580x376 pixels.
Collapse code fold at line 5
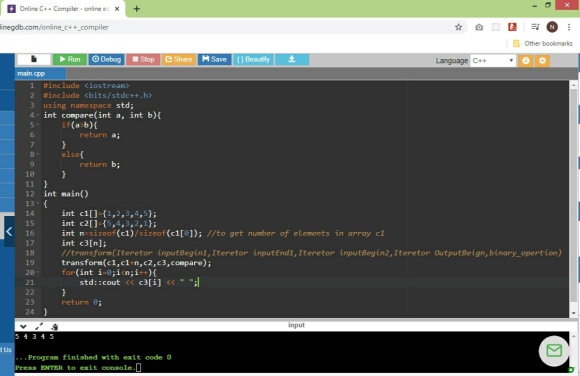(x=37, y=125)
